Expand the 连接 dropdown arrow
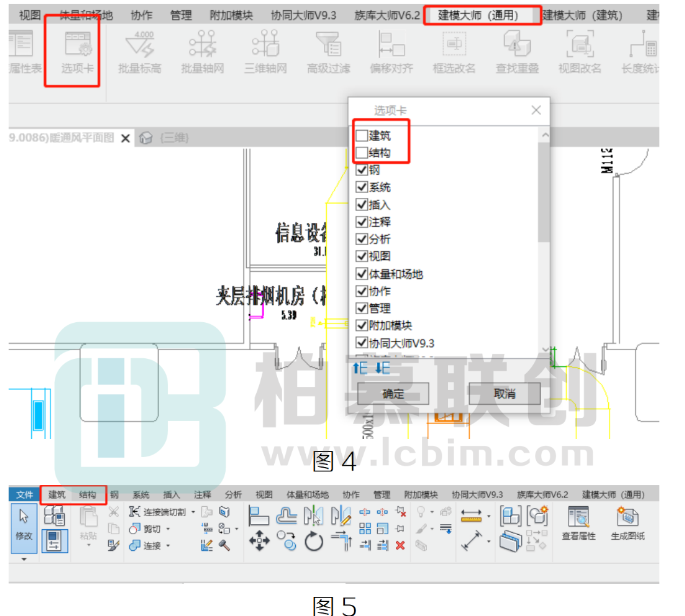Screen dimensions: 685x616 (x=168, y=546)
